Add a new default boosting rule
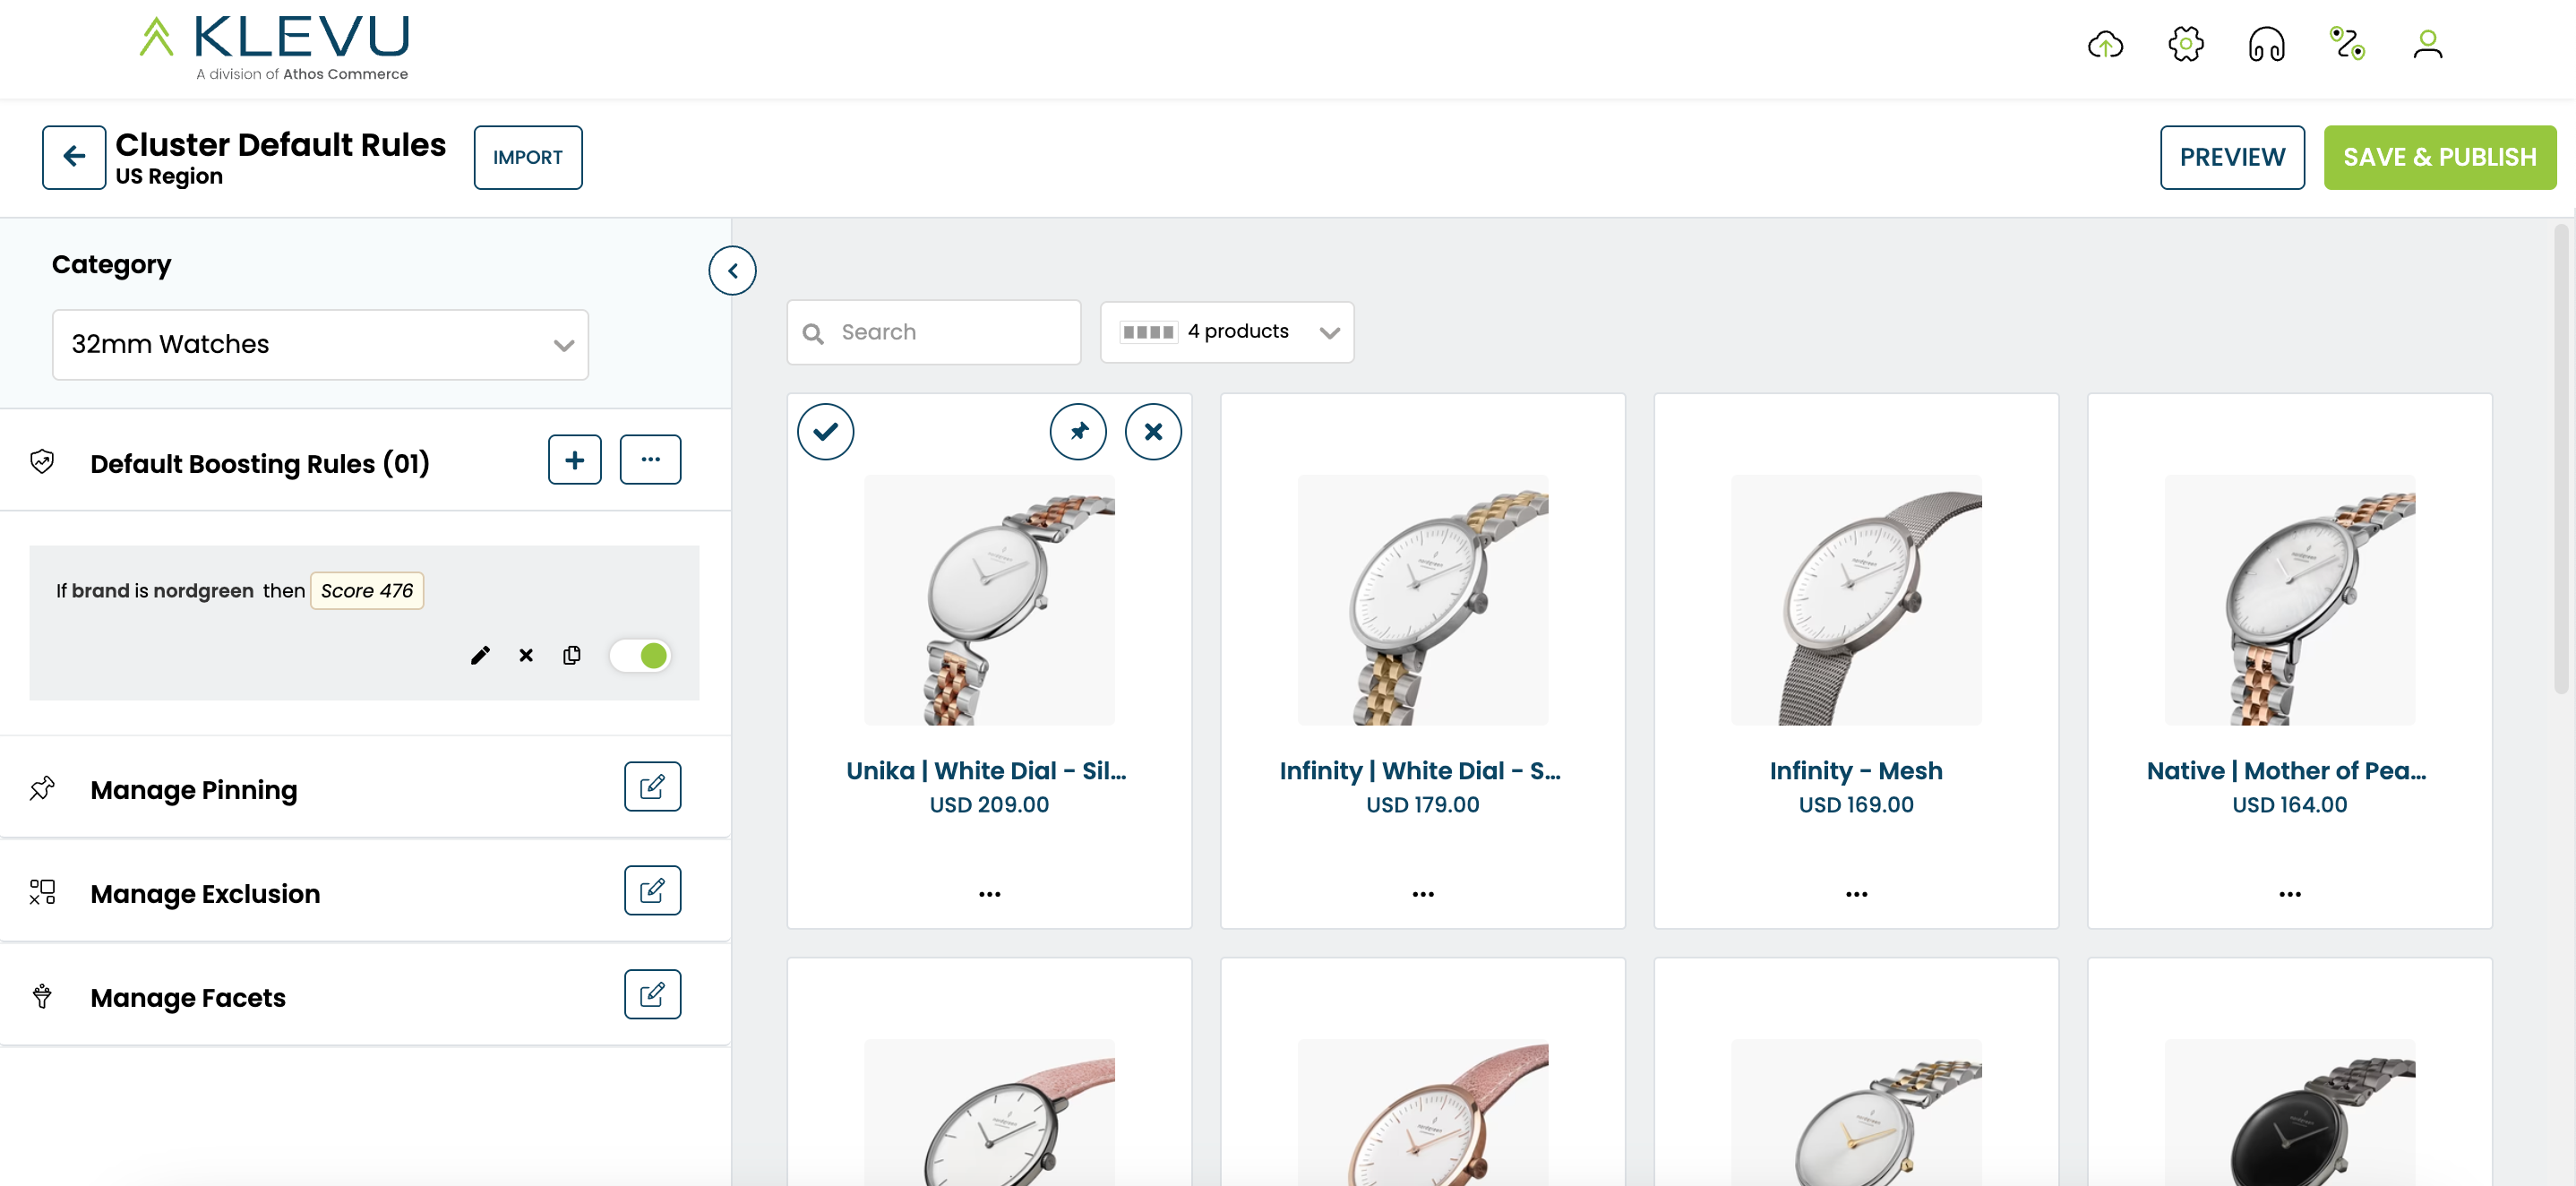 575,460
